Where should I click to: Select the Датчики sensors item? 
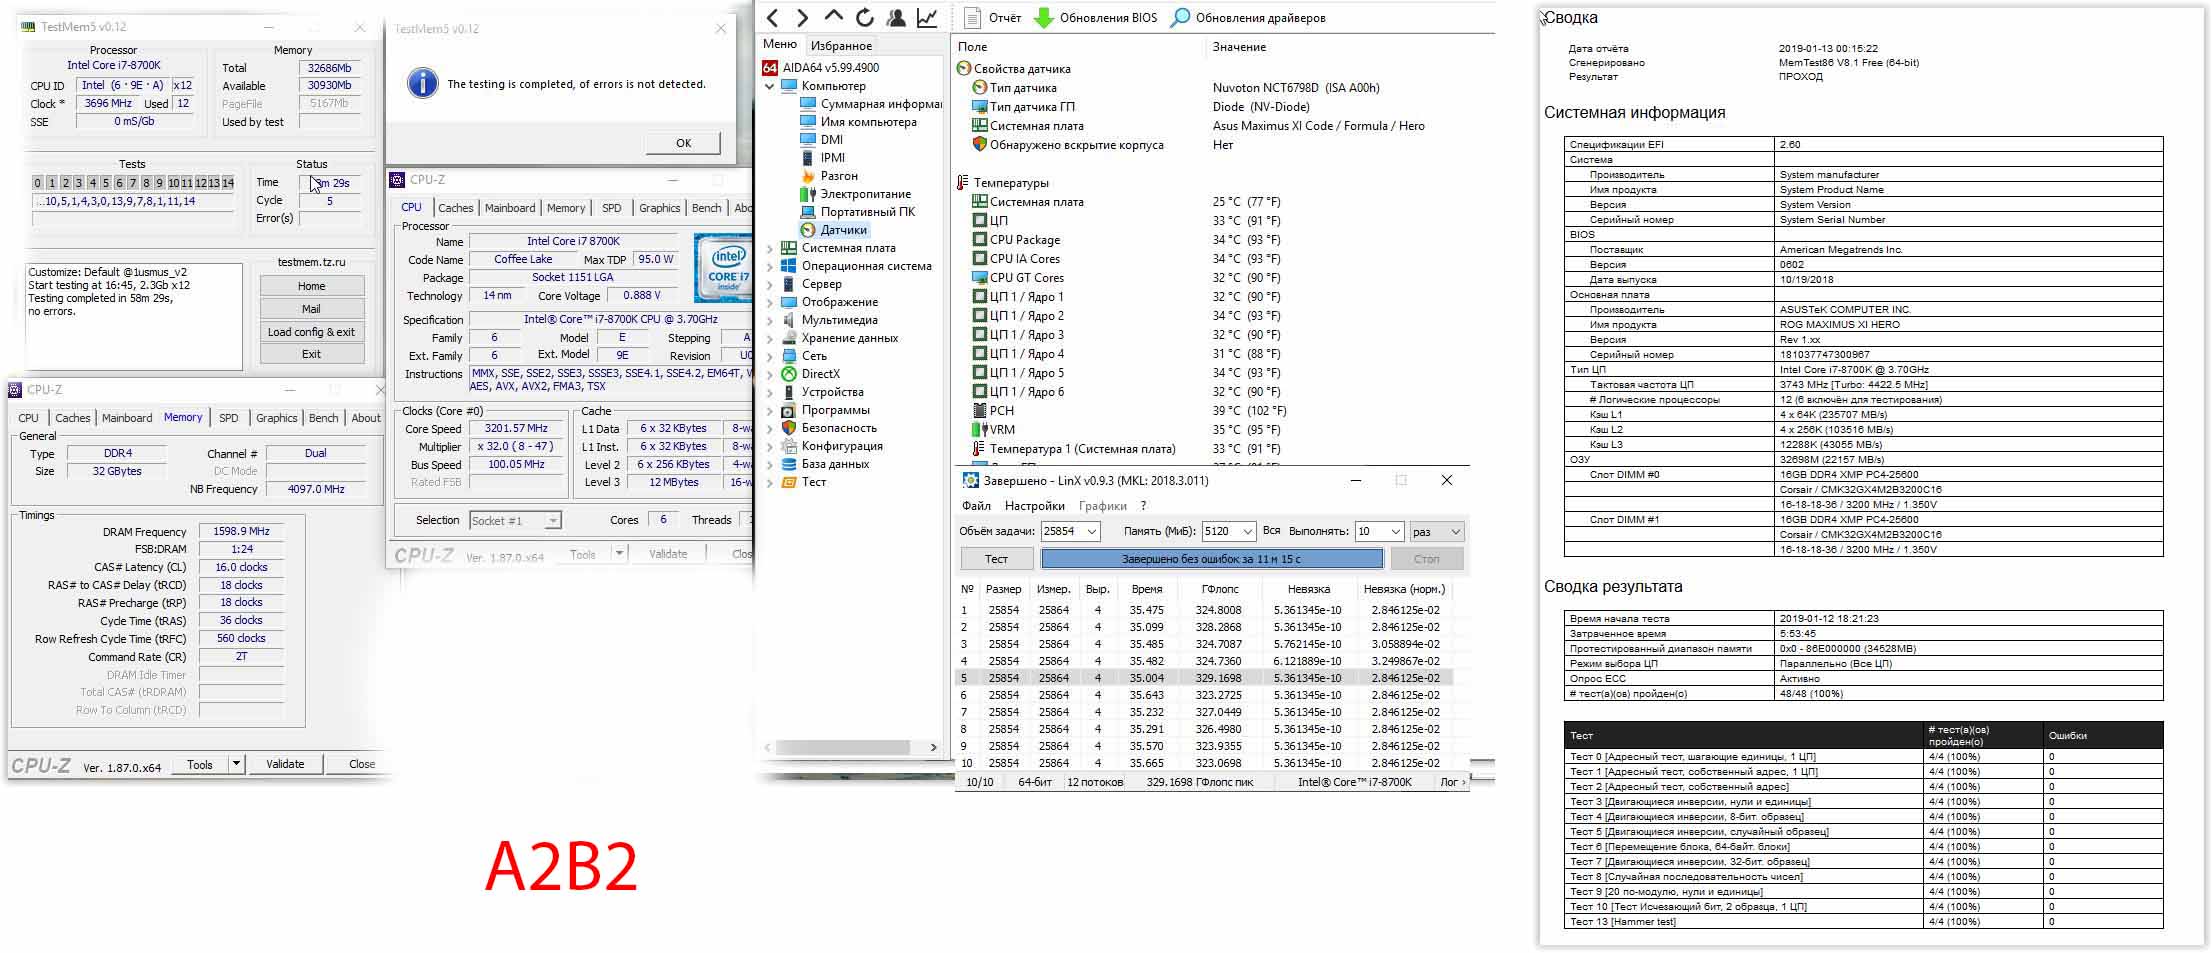(834, 230)
